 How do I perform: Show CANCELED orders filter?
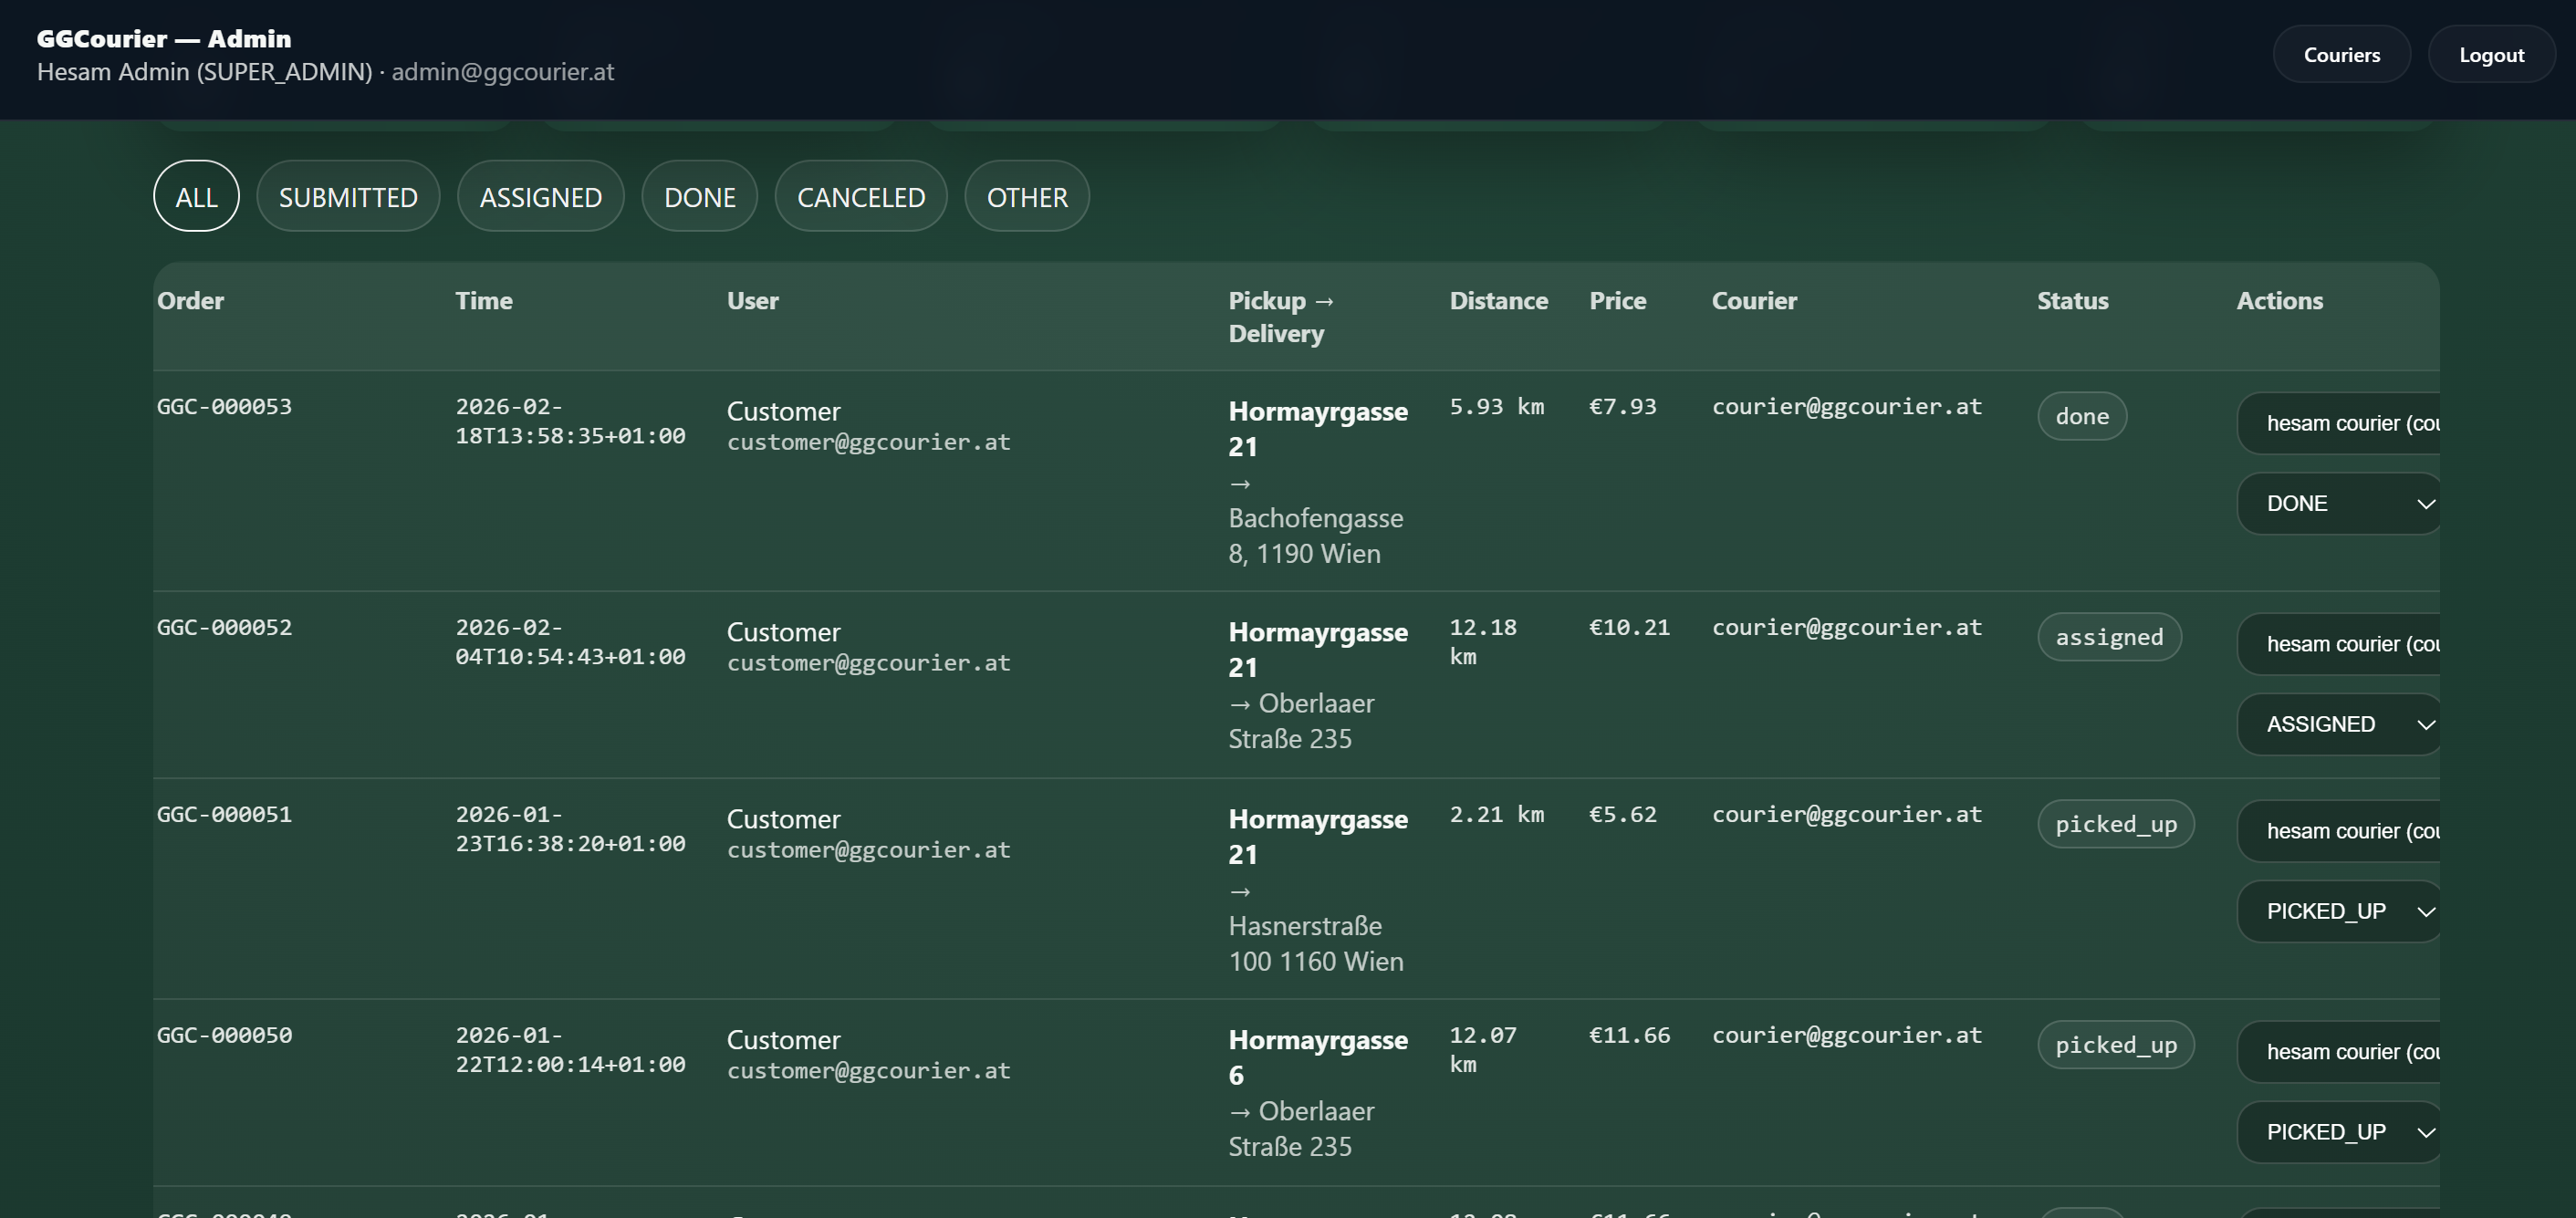pos(860,196)
